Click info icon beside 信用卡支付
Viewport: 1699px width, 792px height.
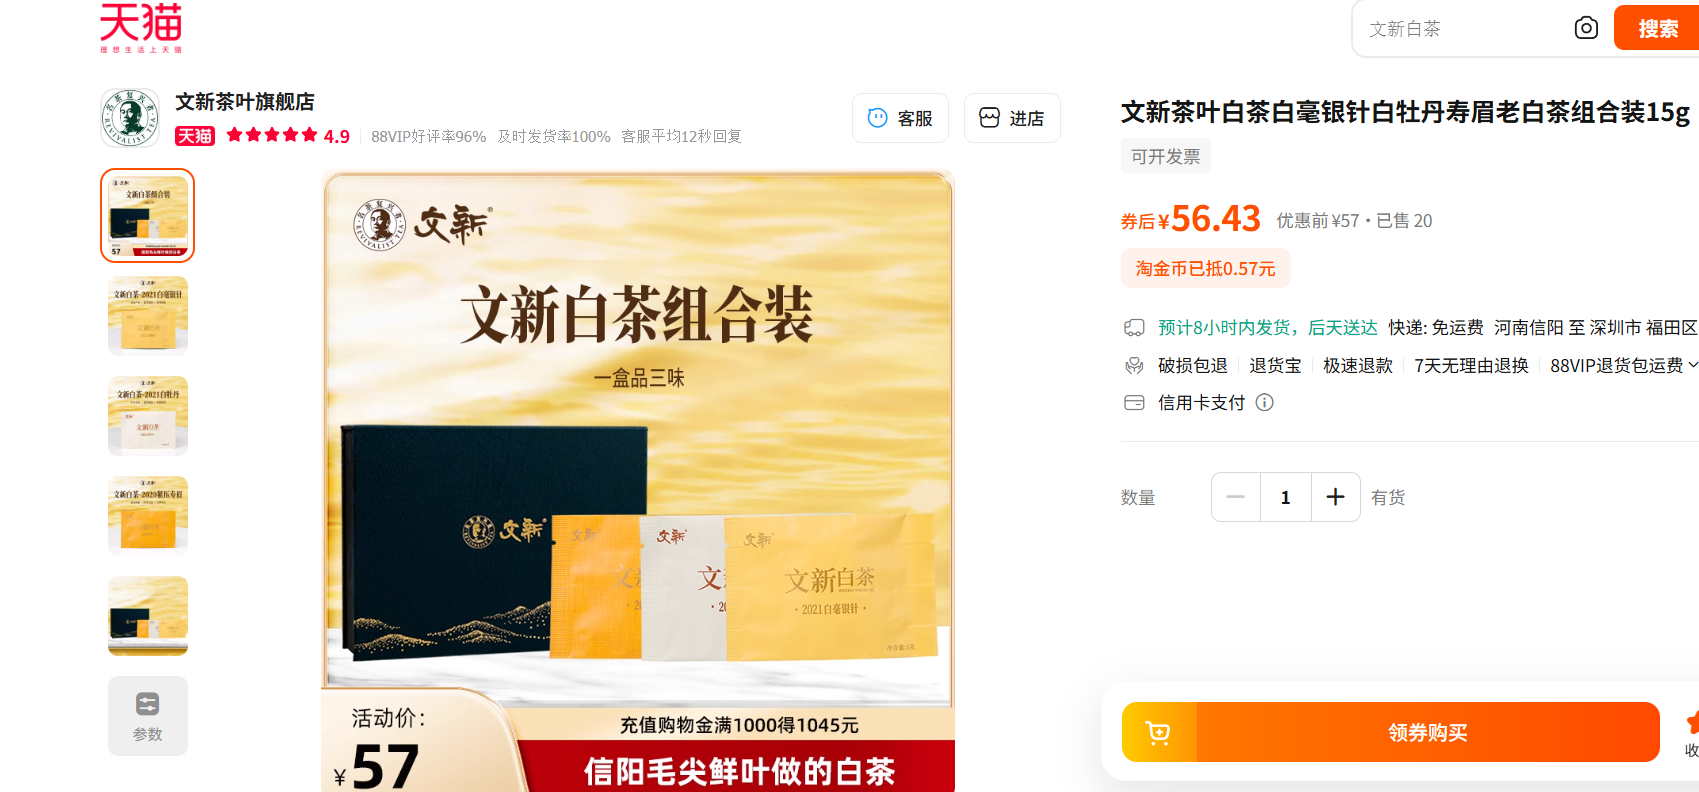pyautogui.click(x=1264, y=402)
